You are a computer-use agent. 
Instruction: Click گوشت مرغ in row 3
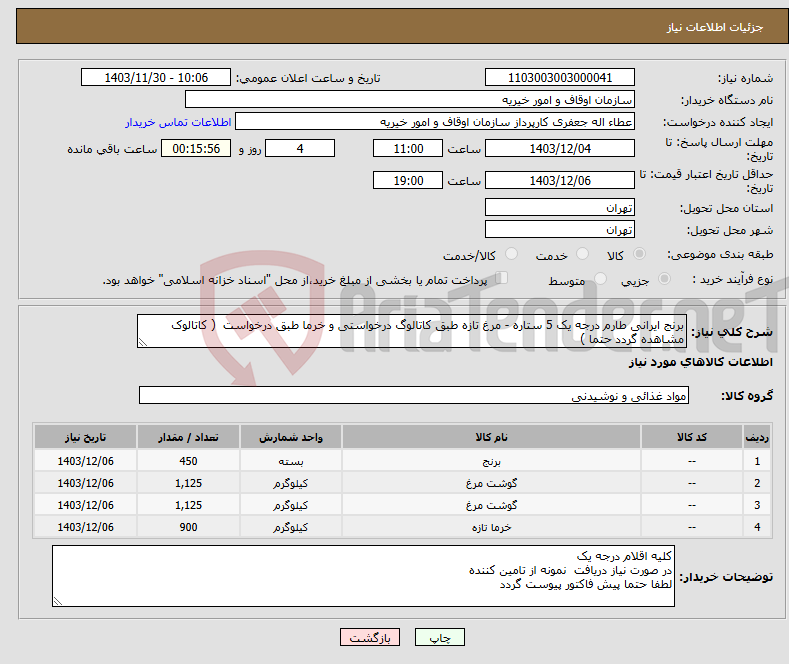point(491,506)
